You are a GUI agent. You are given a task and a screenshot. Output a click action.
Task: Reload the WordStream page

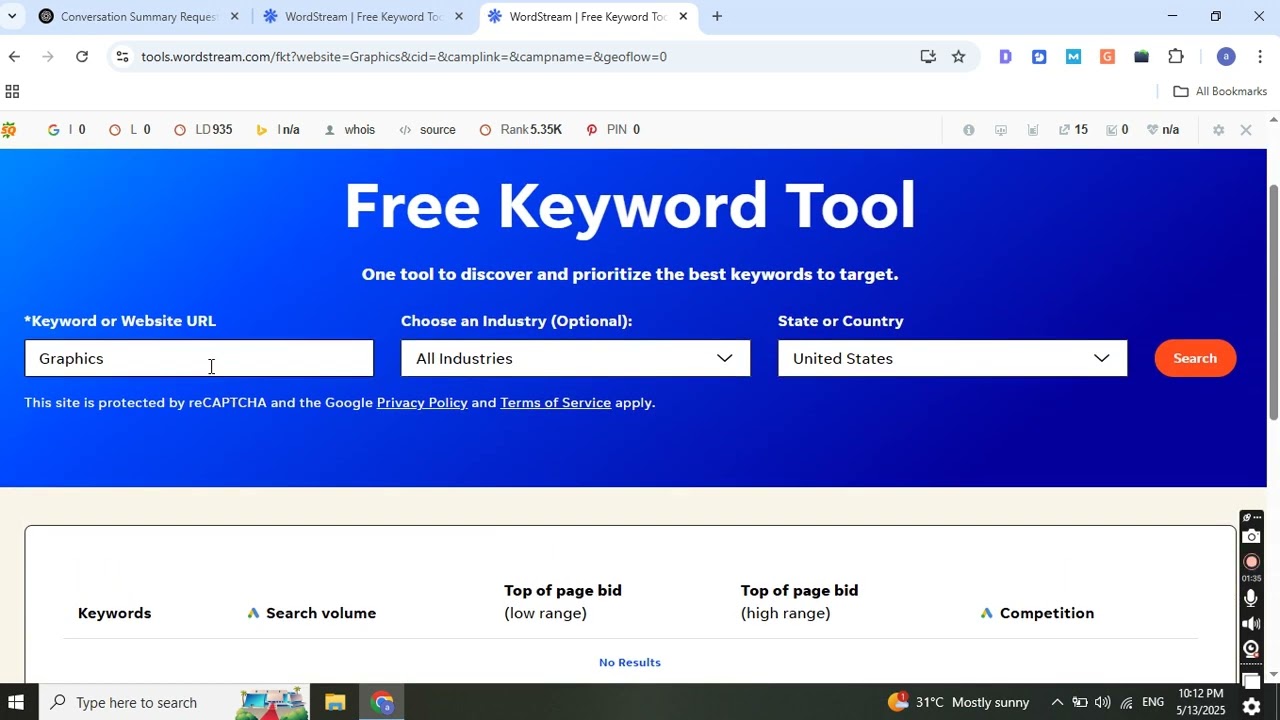pos(82,57)
